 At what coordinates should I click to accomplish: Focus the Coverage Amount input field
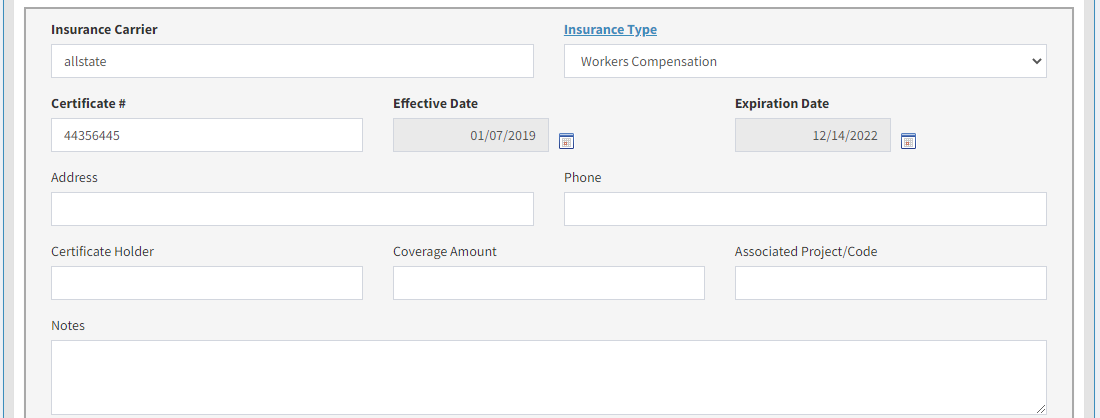[x=549, y=283]
